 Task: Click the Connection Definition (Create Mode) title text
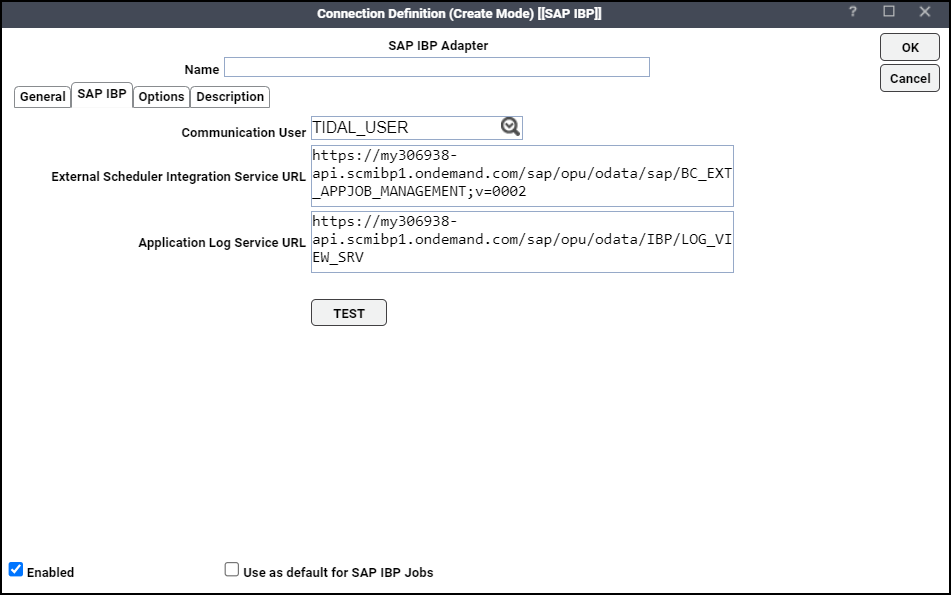tap(459, 13)
